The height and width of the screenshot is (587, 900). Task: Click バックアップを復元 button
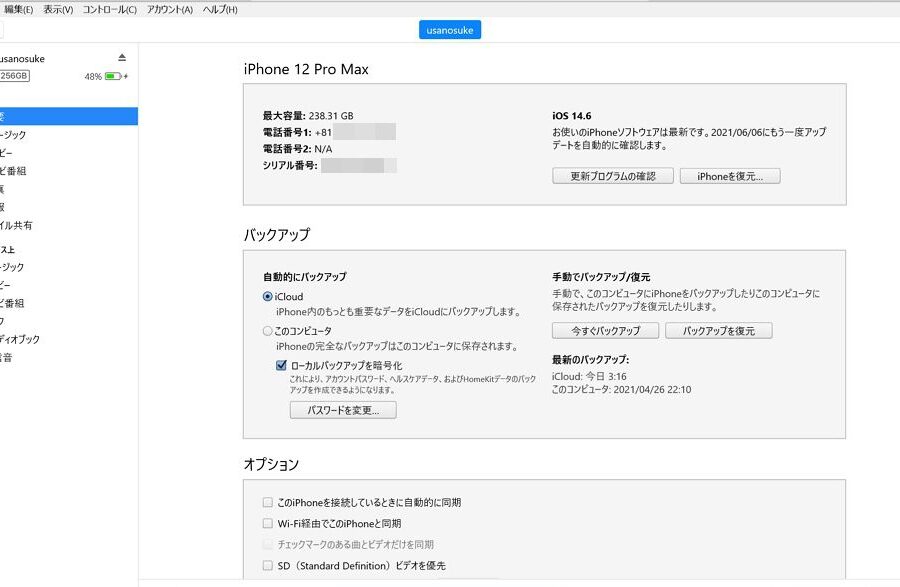(x=719, y=331)
